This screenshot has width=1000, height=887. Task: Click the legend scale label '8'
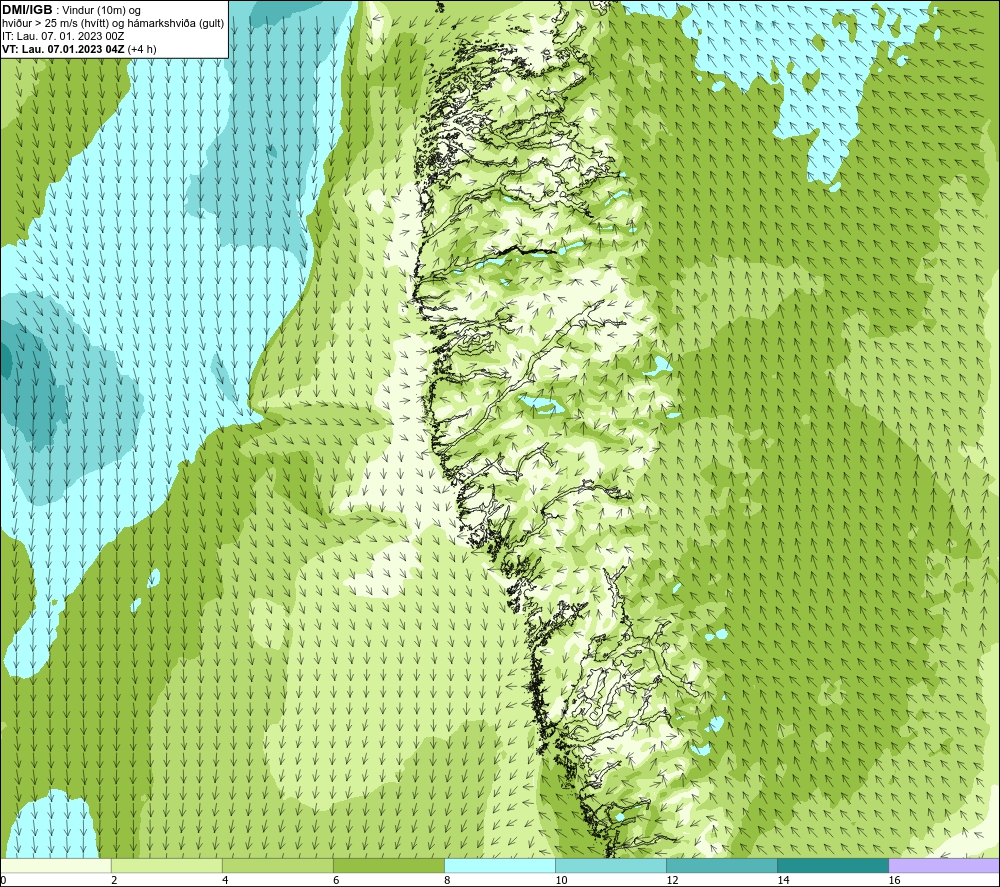pyautogui.click(x=447, y=881)
